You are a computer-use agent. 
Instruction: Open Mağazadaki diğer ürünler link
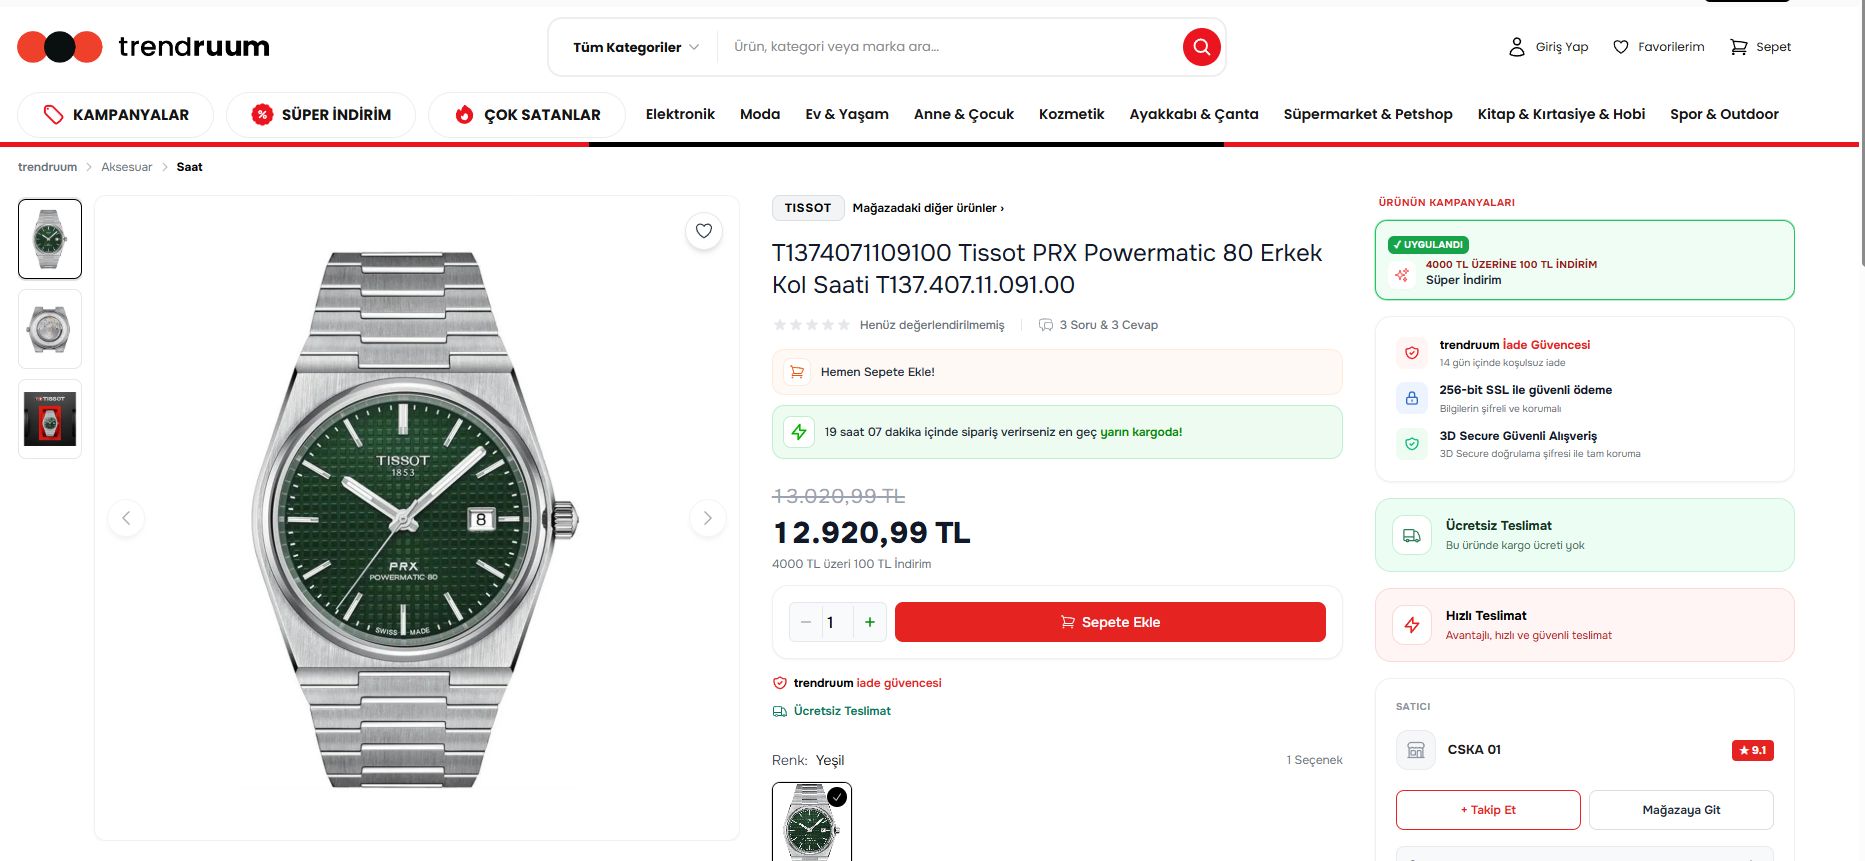coord(928,208)
